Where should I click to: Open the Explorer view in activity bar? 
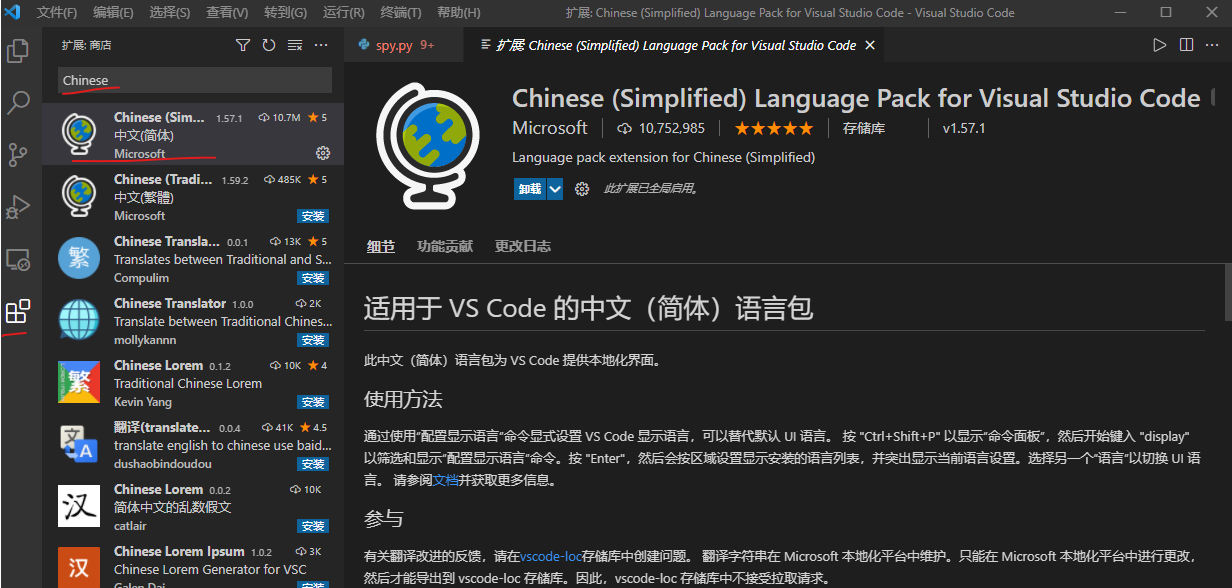pyautogui.click(x=18, y=51)
